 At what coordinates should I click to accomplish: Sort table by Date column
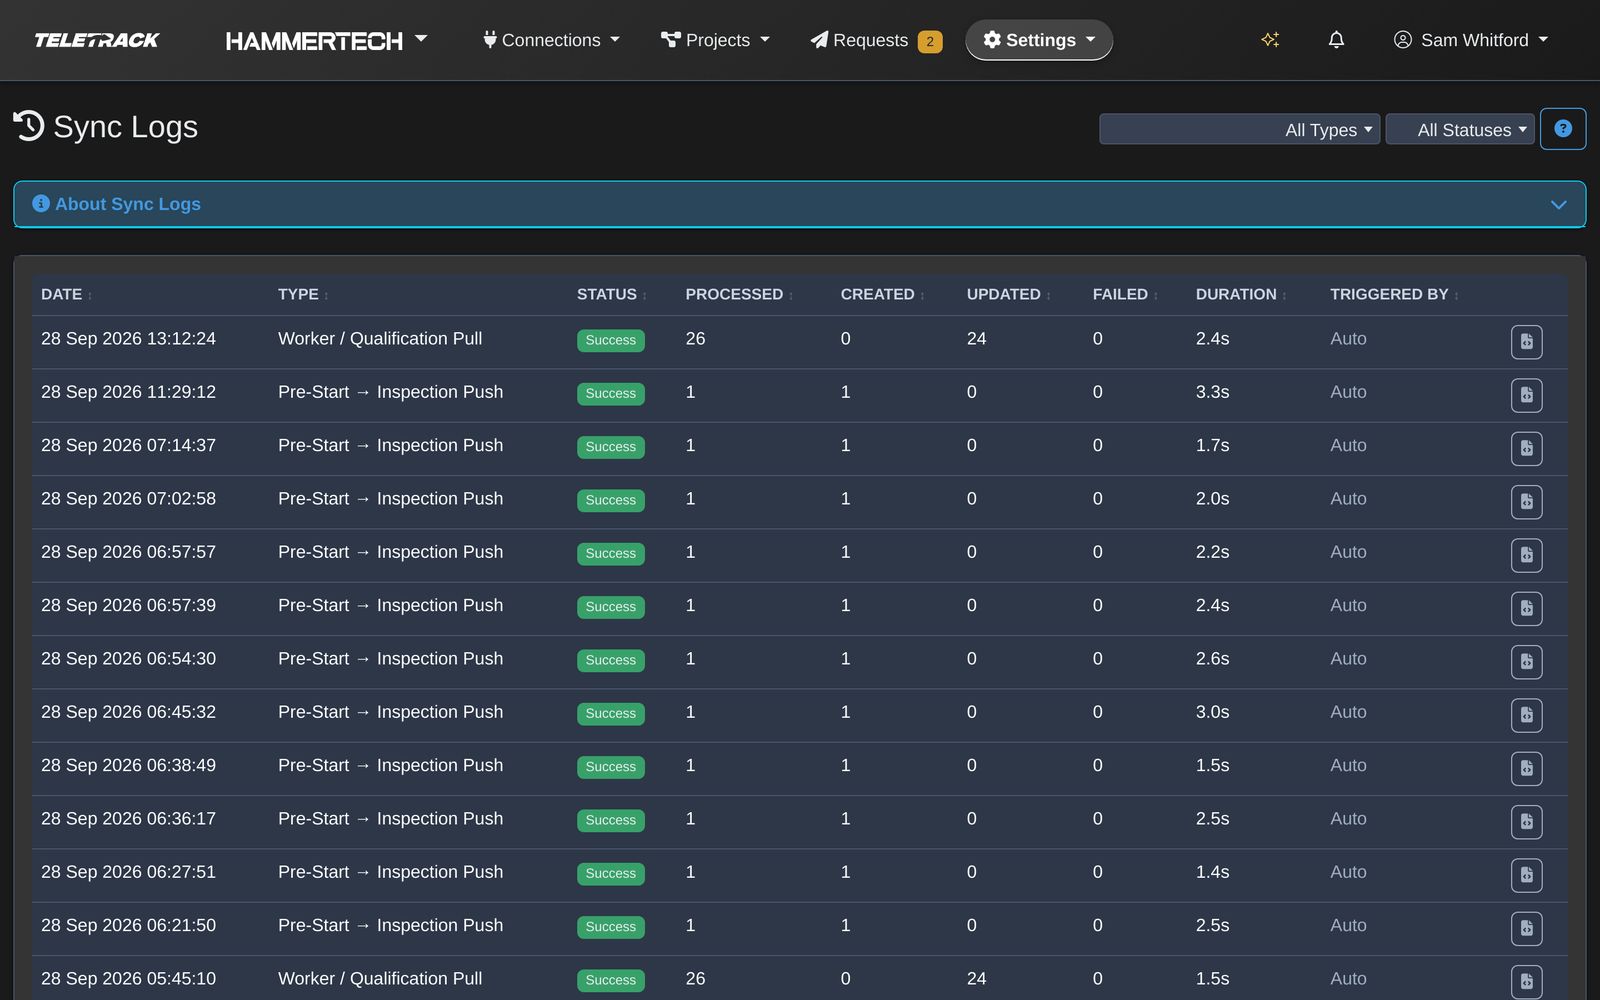pos(66,294)
